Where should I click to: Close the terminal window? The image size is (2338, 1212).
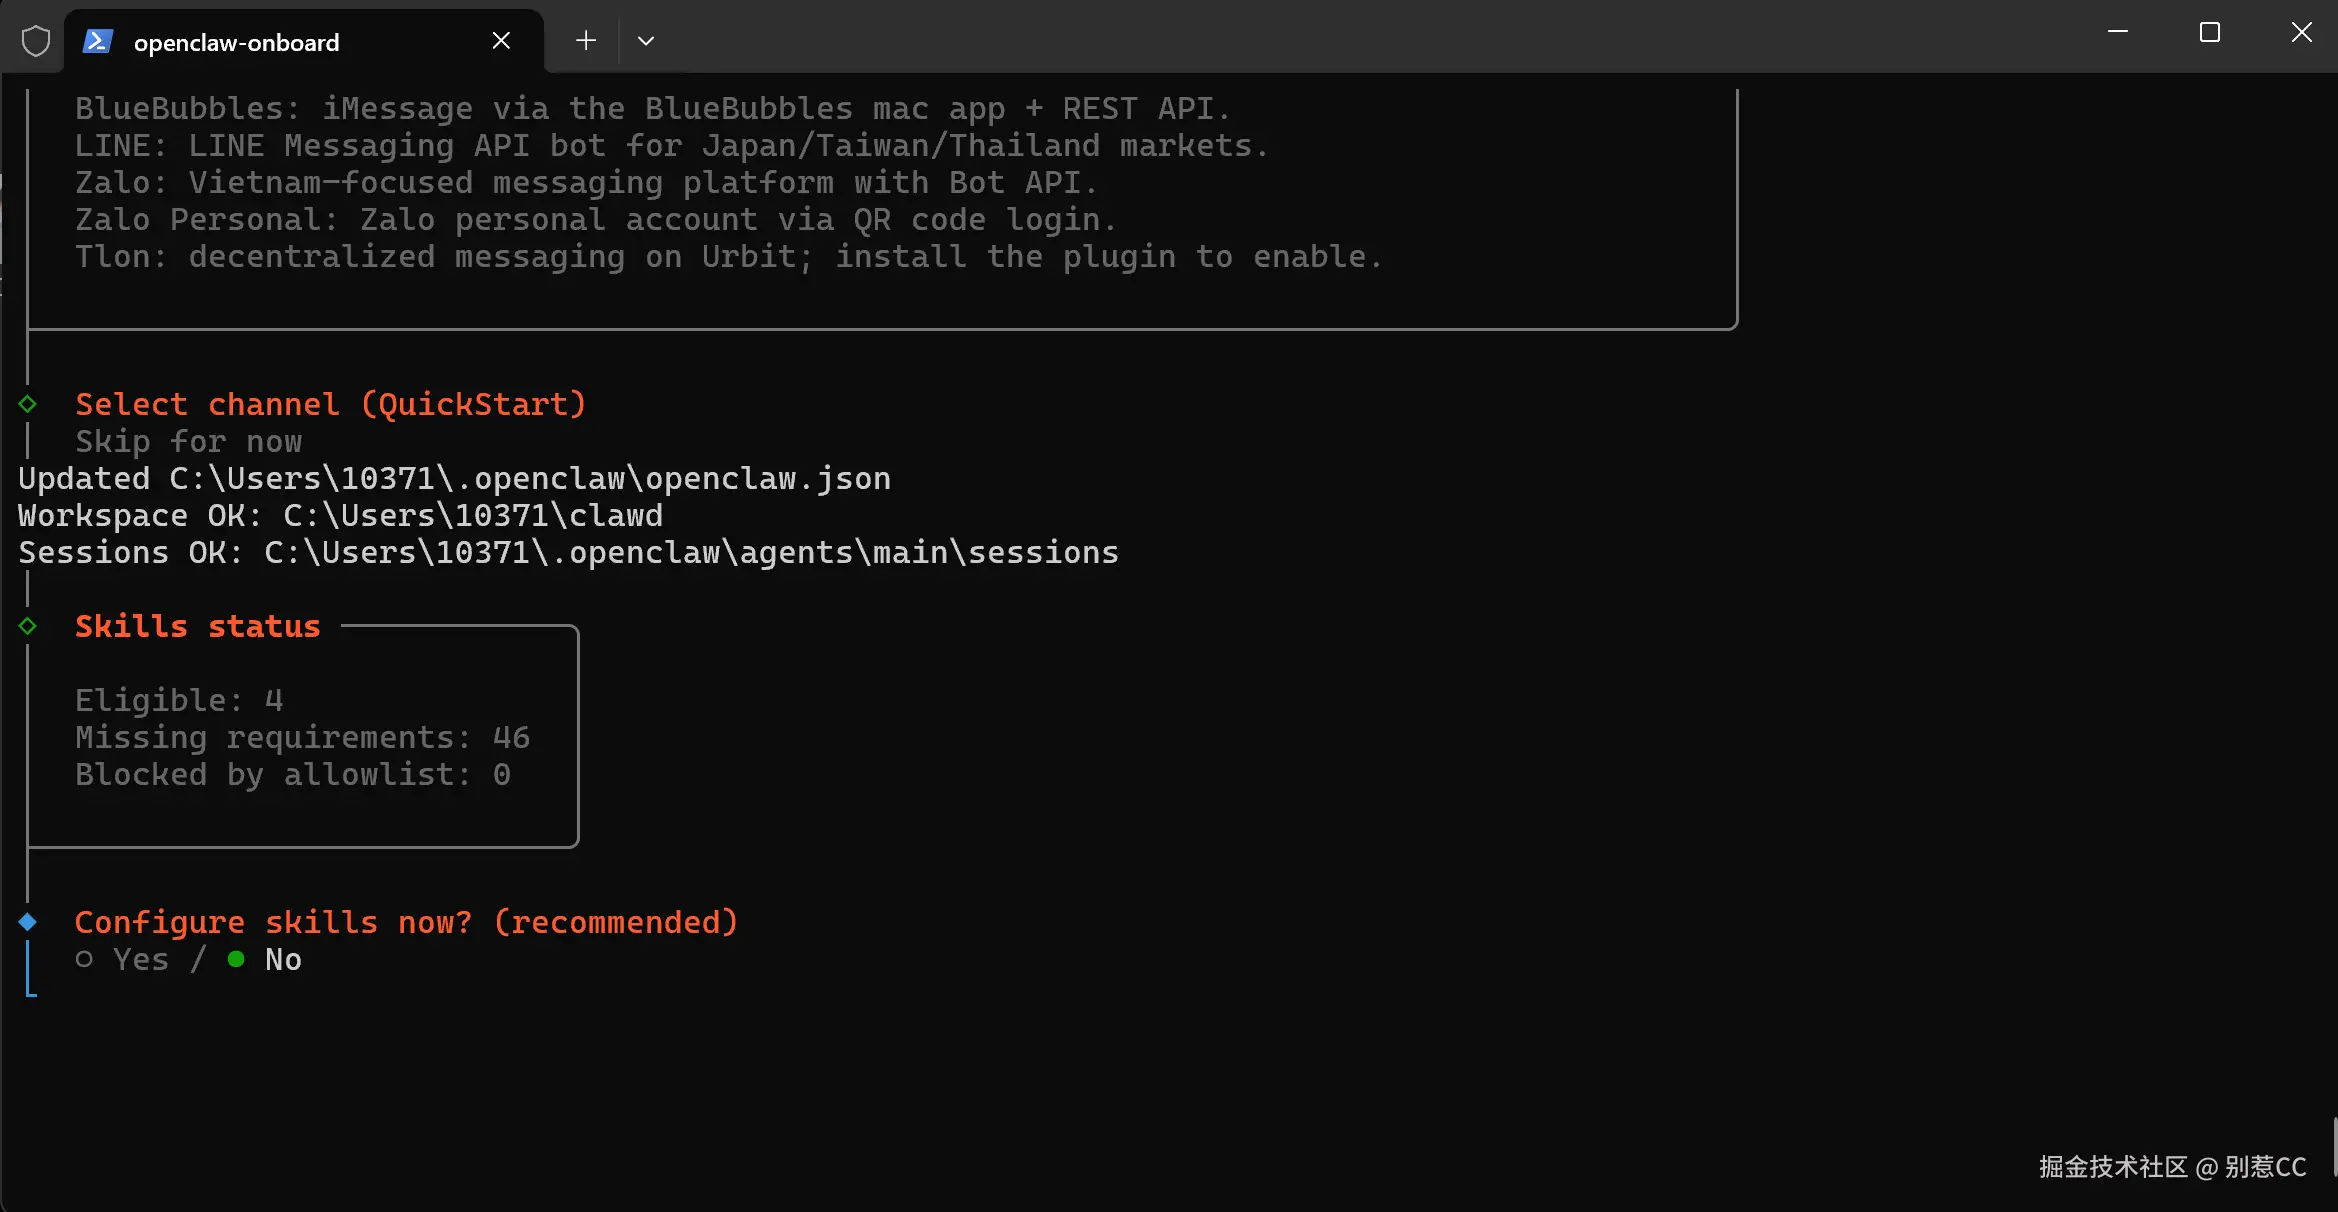pyautogui.click(x=2301, y=32)
